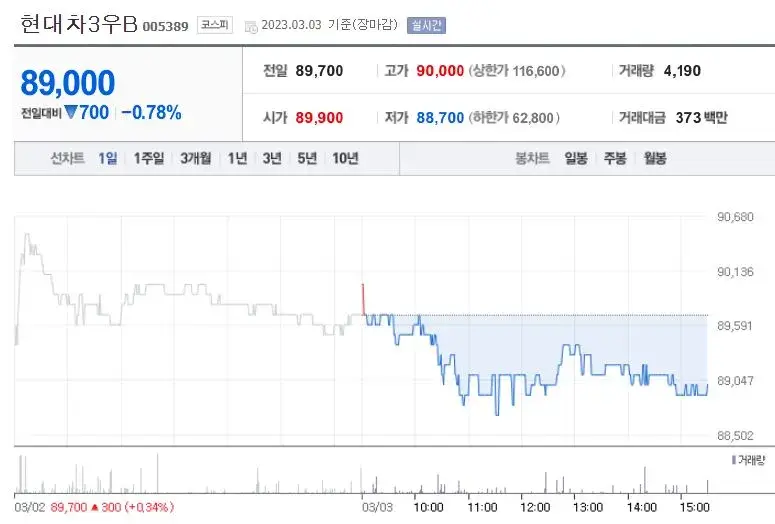The height and width of the screenshot is (524, 775).
Task: Open the 월봉 monthly candle chart
Action: tap(655, 158)
